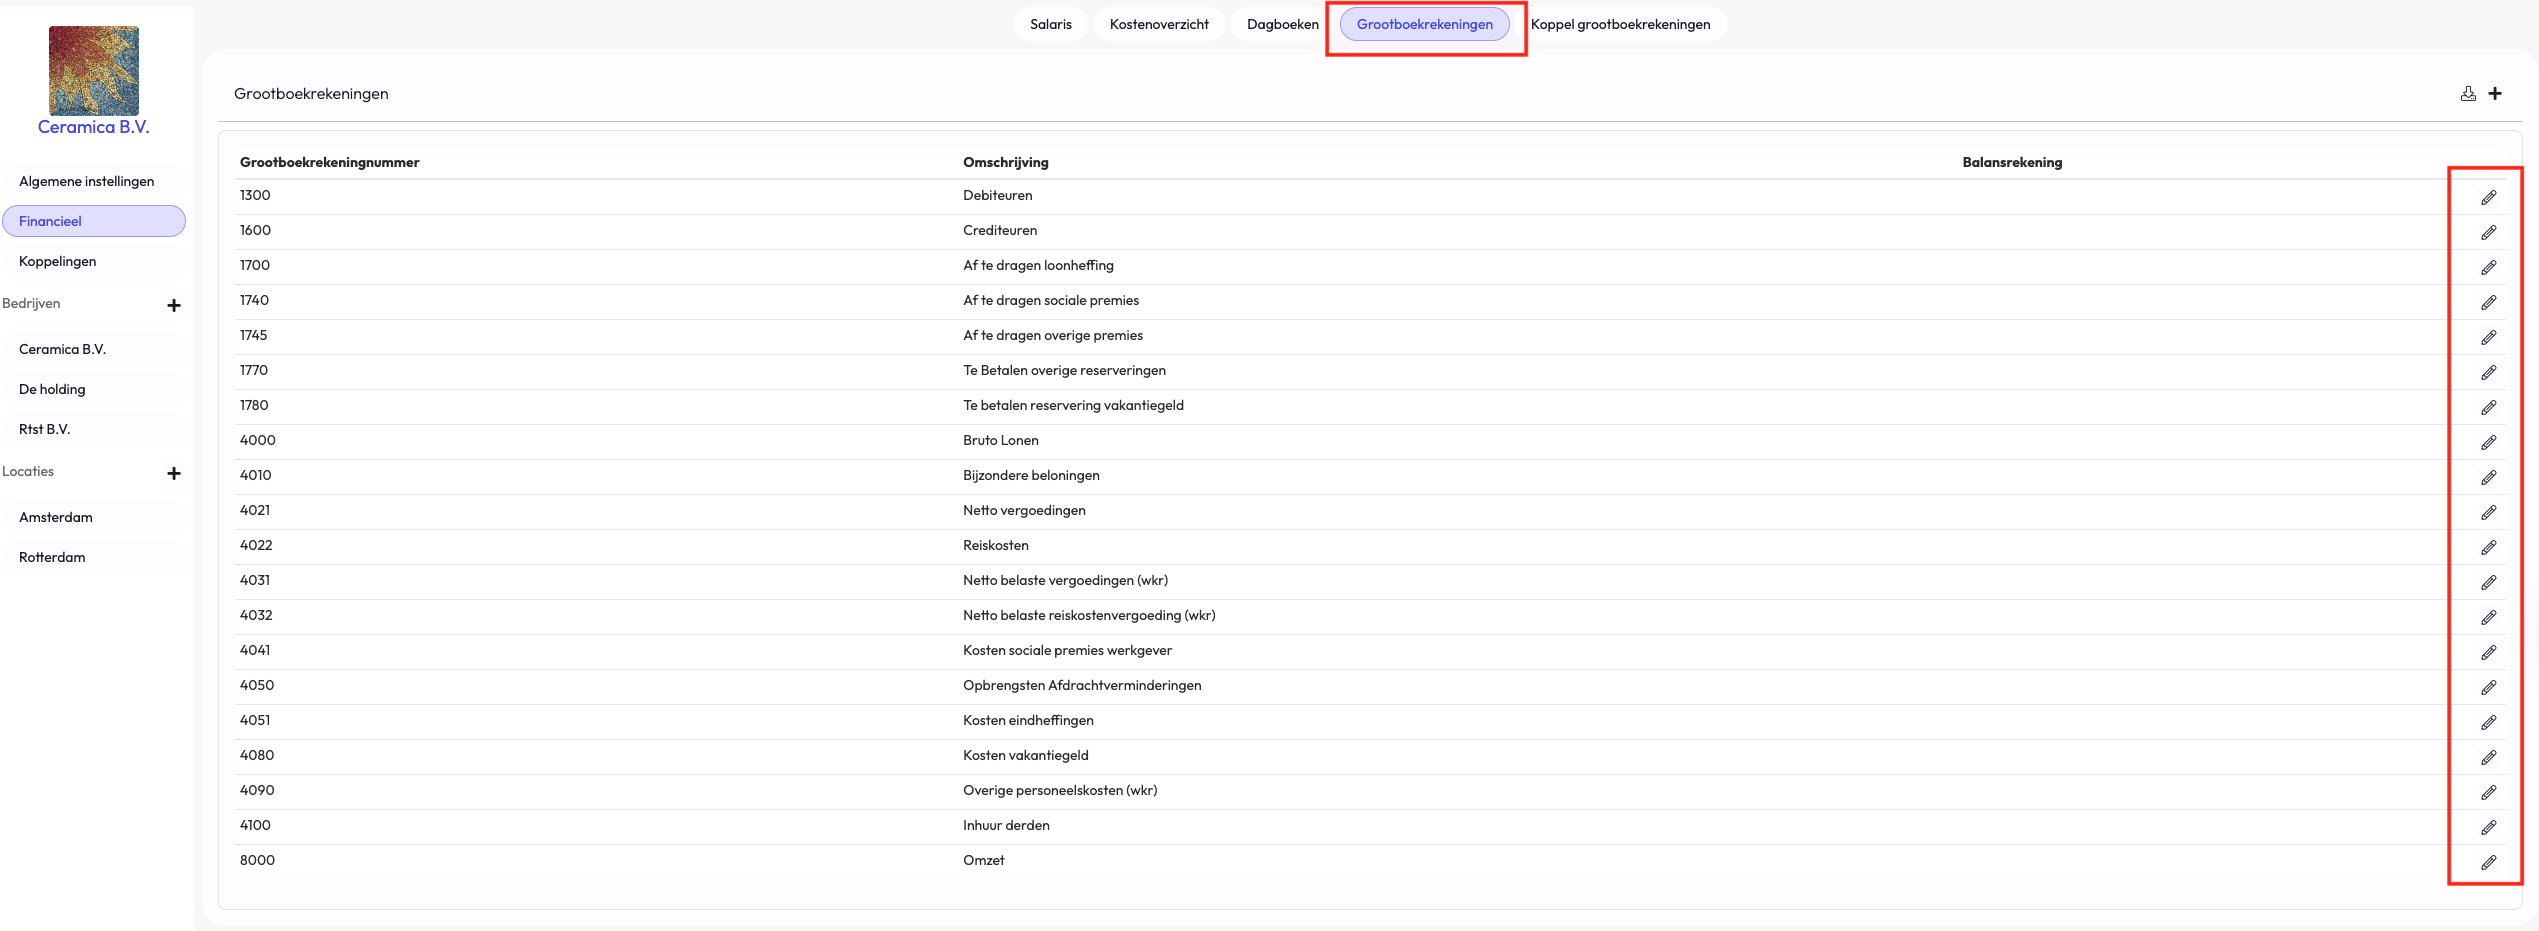Switch to the Salaris tab
Image resolution: width=2539 pixels, height=931 pixels.
1050,24
